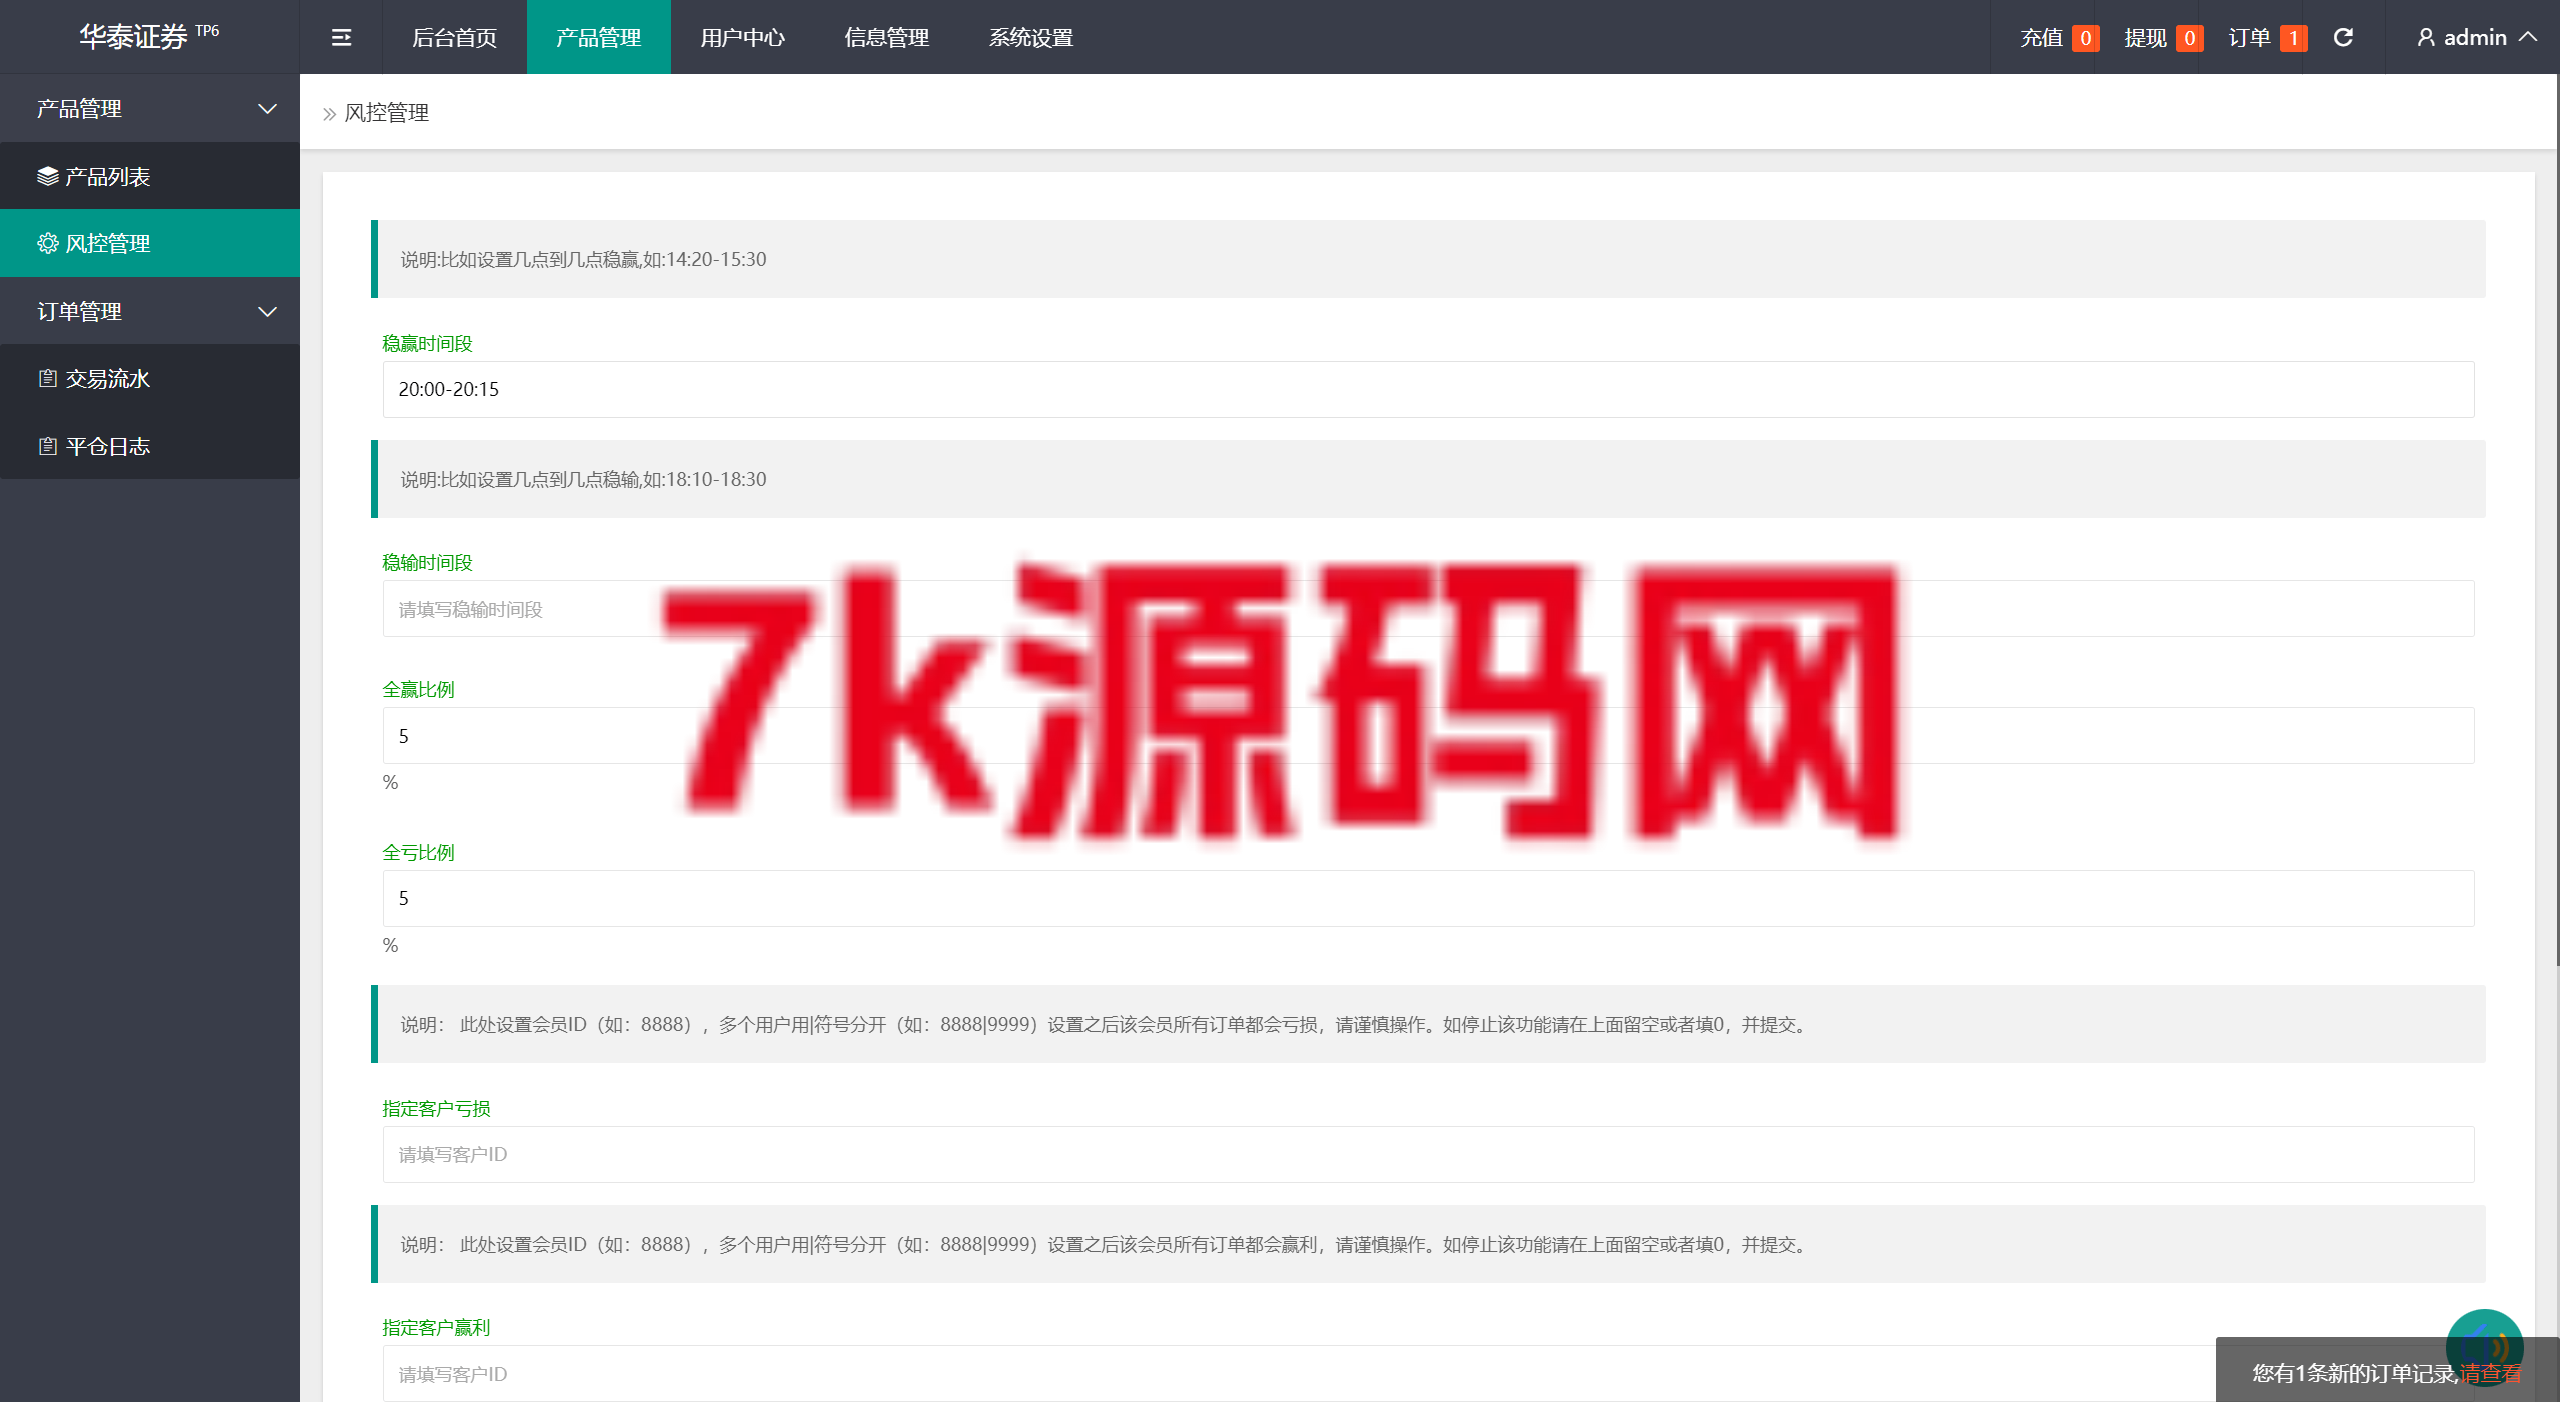Click the round sound notification icon
This screenshot has height=1402, width=2560.
[2484, 1346]
